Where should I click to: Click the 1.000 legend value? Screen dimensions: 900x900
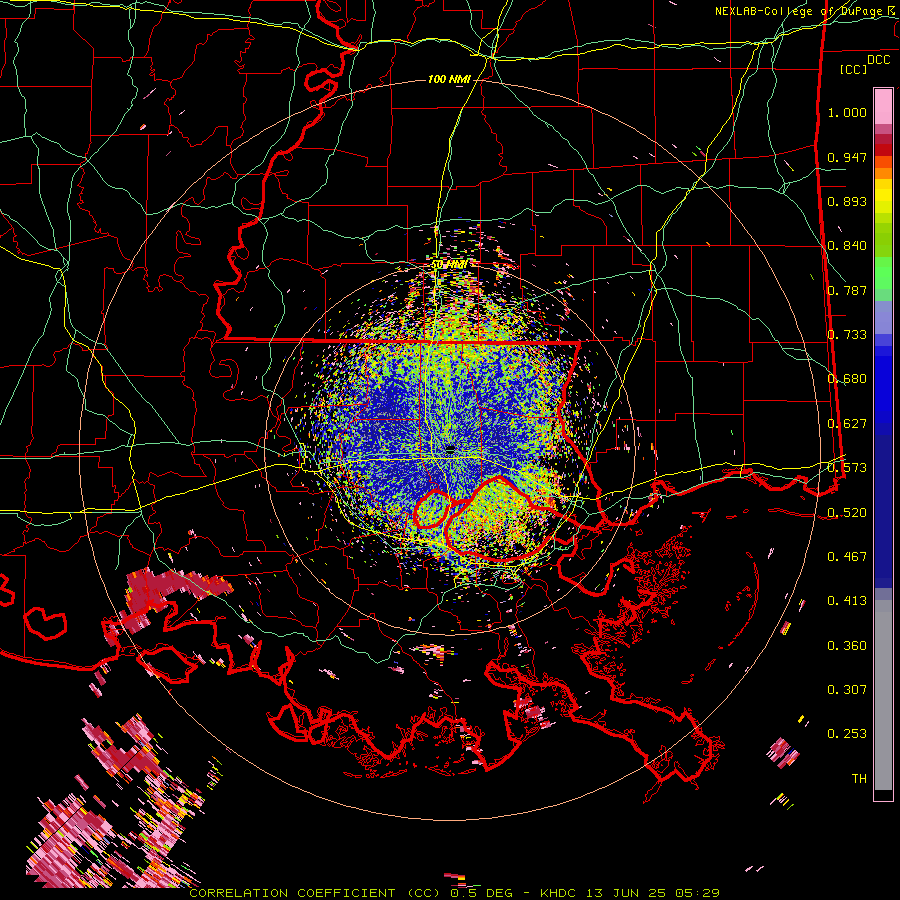(847, 112)
